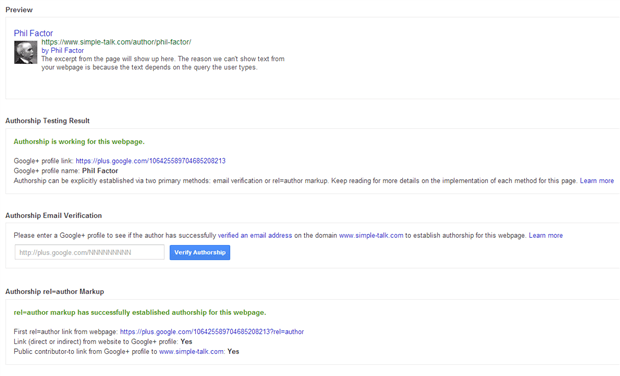Click the Verify Authorship button
Screen dimensions: 620x376
coord(200,252)
